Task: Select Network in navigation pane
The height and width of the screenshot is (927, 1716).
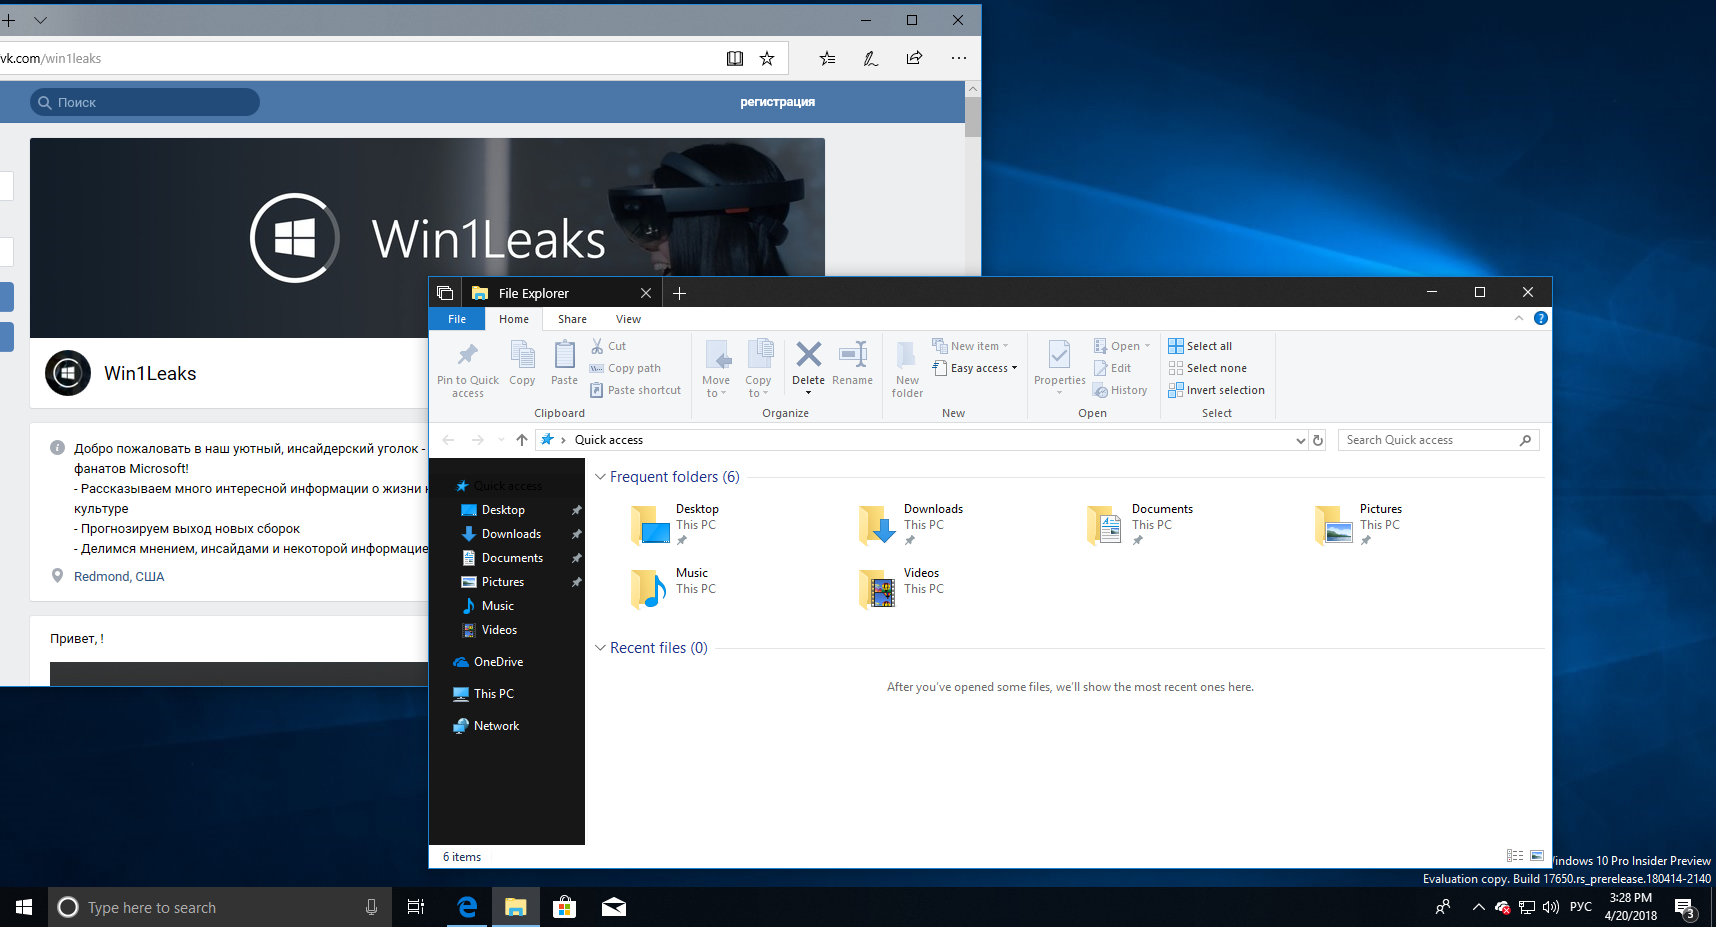Action: [x=496, y=726]
